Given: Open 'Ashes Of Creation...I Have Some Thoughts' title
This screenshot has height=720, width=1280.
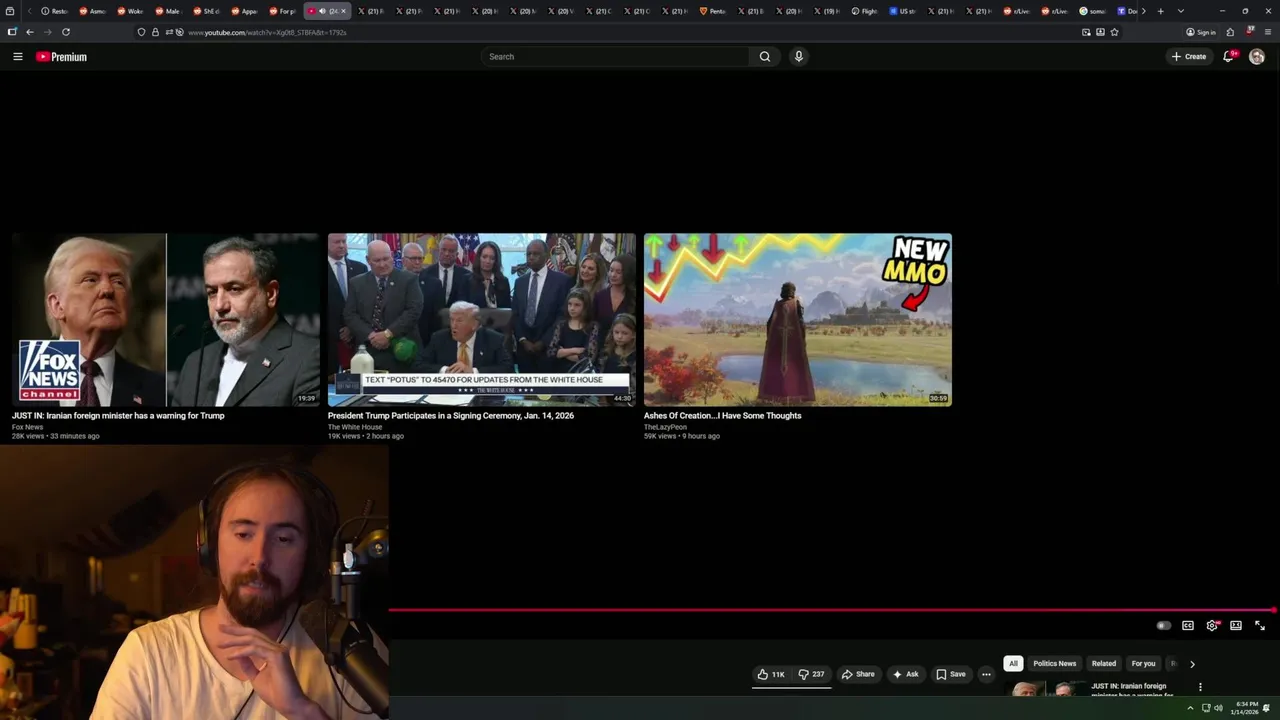Looking at the screenshot, I should [x=722, y=416].
